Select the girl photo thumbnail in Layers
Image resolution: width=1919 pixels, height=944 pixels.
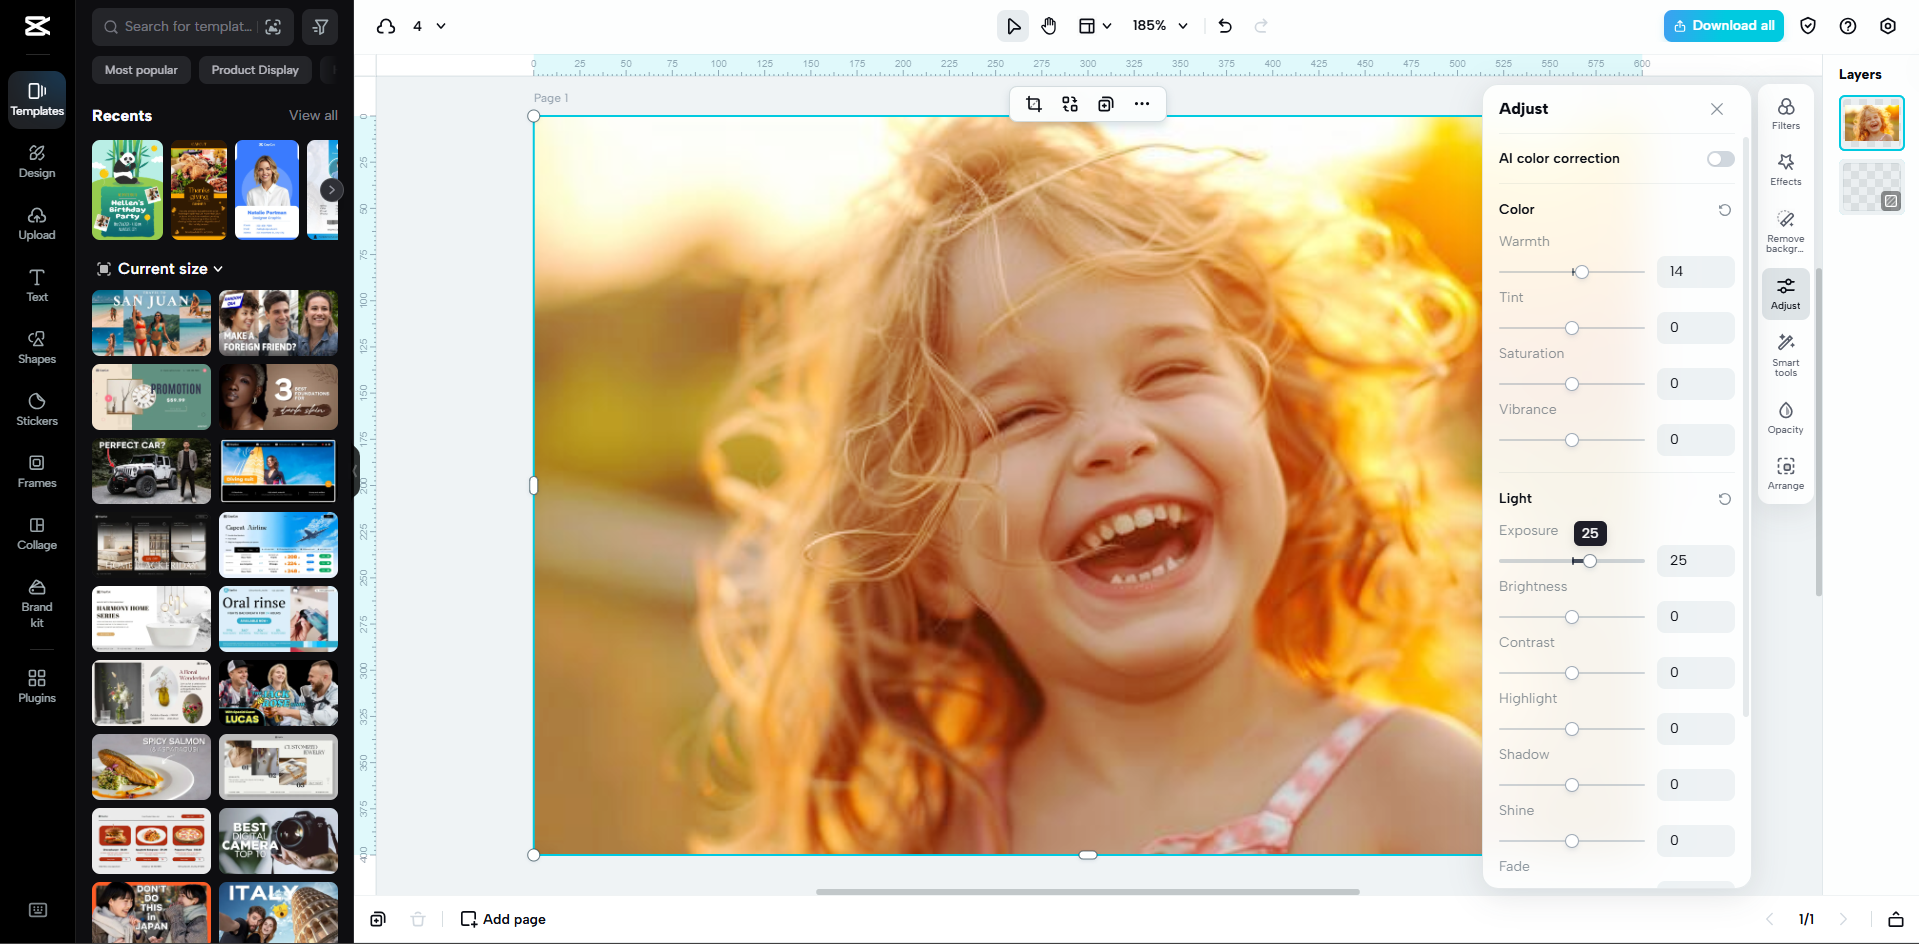click(x=1871, y=122)
